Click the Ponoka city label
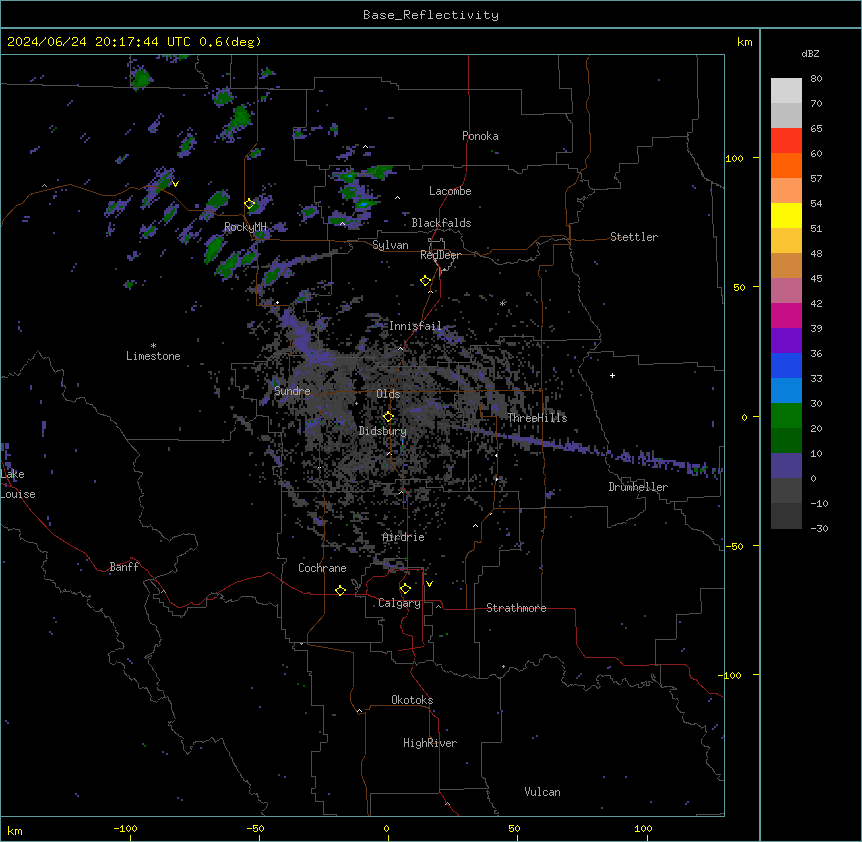The image size is (862, 842). point(480,136)
